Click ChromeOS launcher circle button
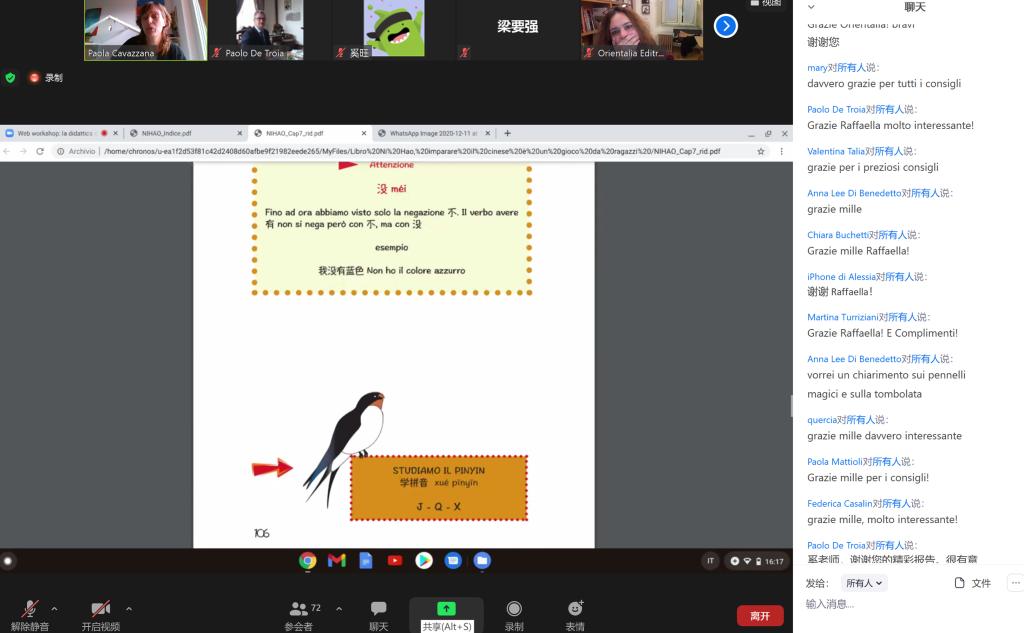The width and height of the screenshot is (1024, 633). click(8, 560)
